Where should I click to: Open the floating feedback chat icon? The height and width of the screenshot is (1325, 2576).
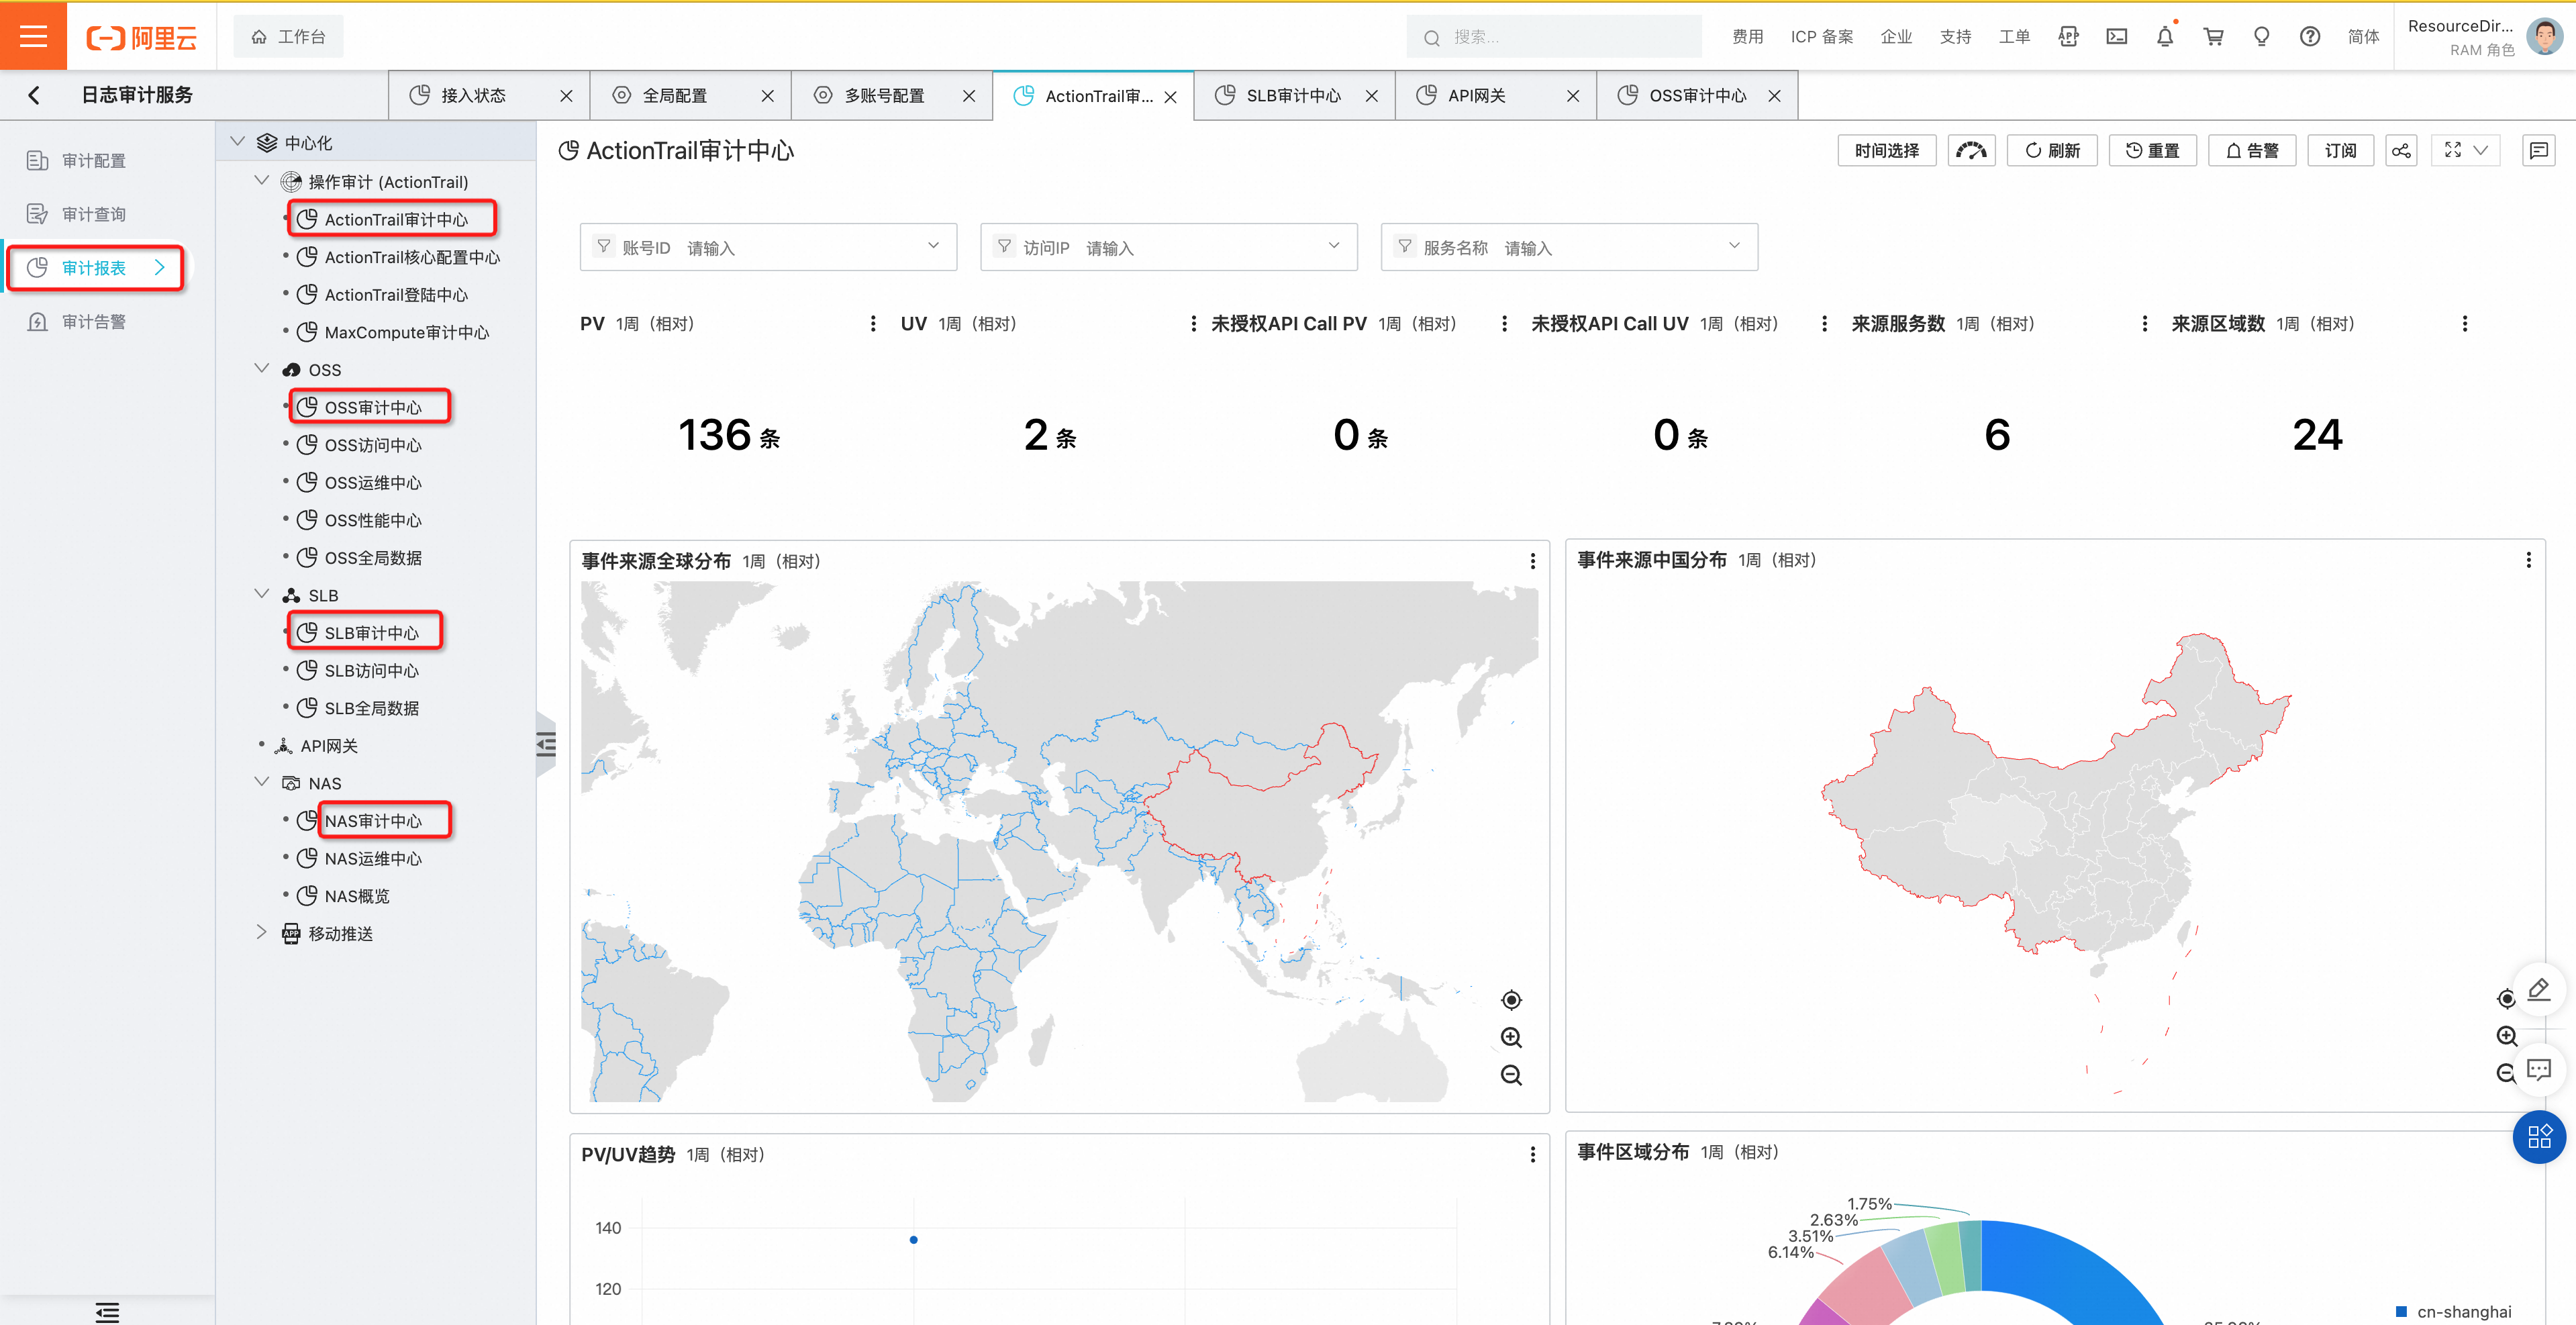point(2539,1070)
